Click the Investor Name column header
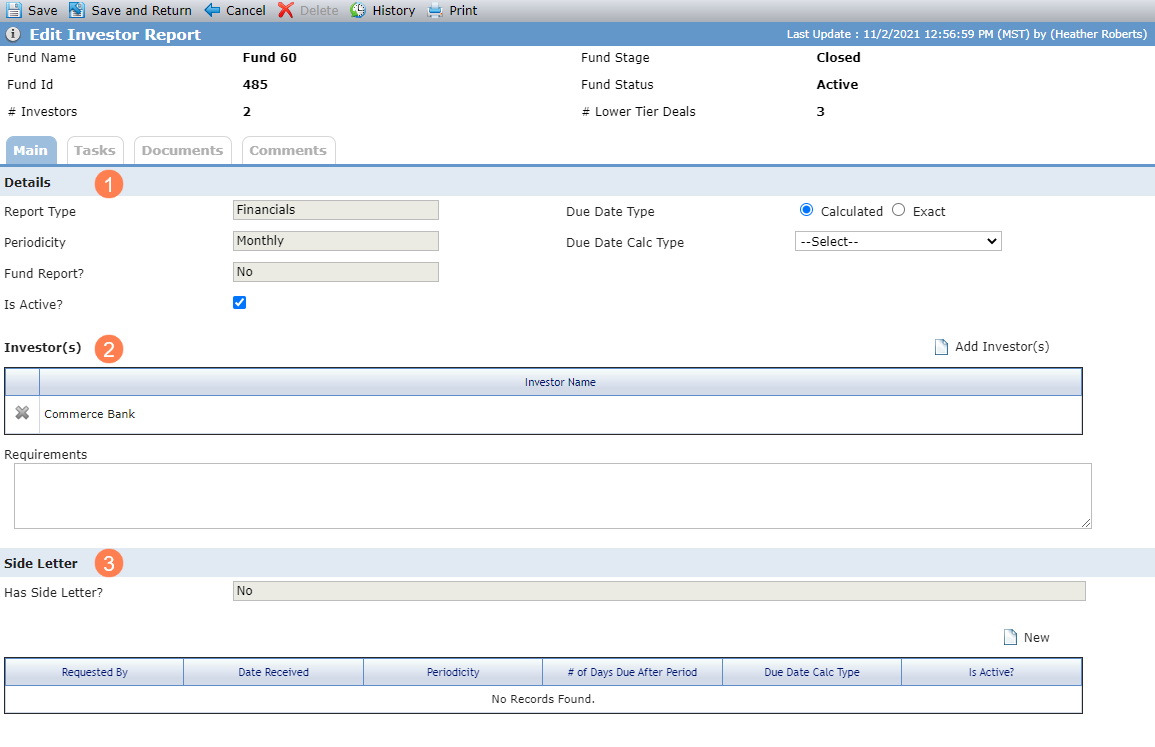The width and height of the screenshot is (1155, 747). click(560, 382)
